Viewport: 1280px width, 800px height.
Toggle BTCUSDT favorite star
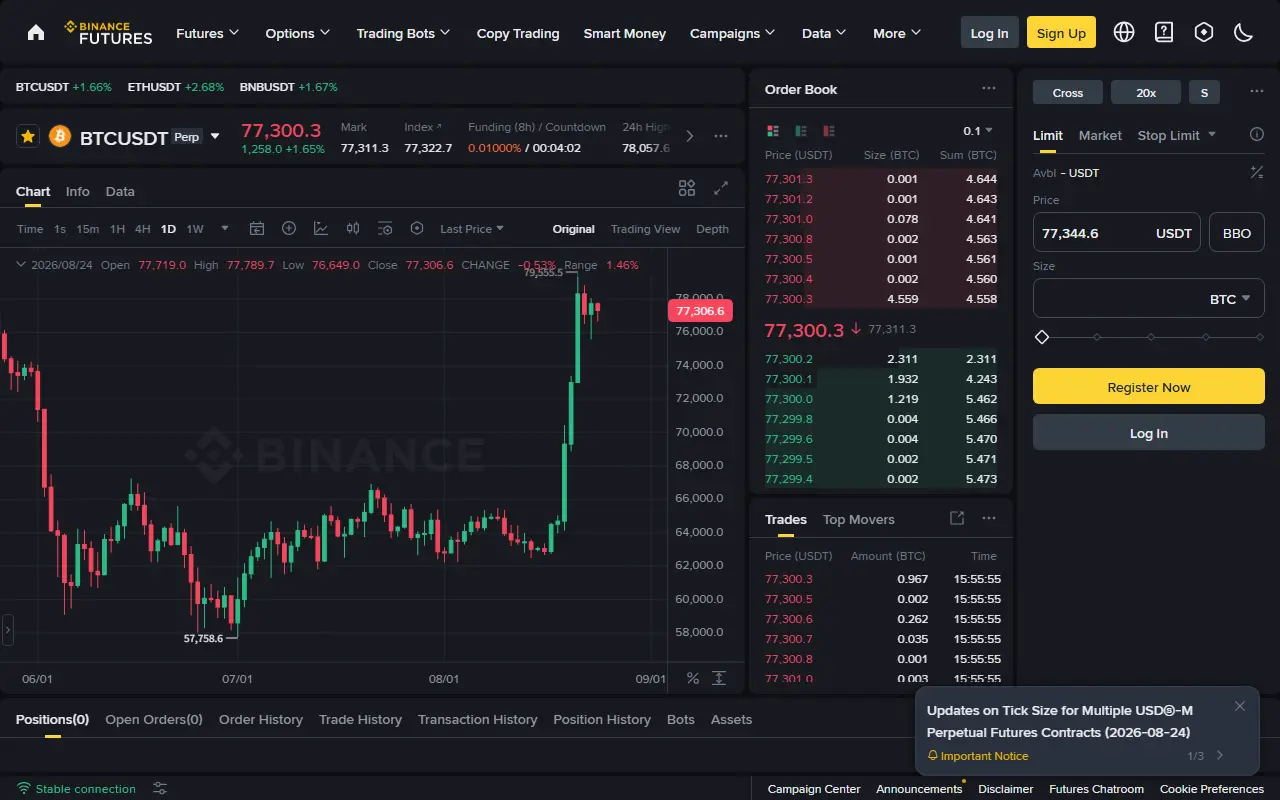point(28,136)
